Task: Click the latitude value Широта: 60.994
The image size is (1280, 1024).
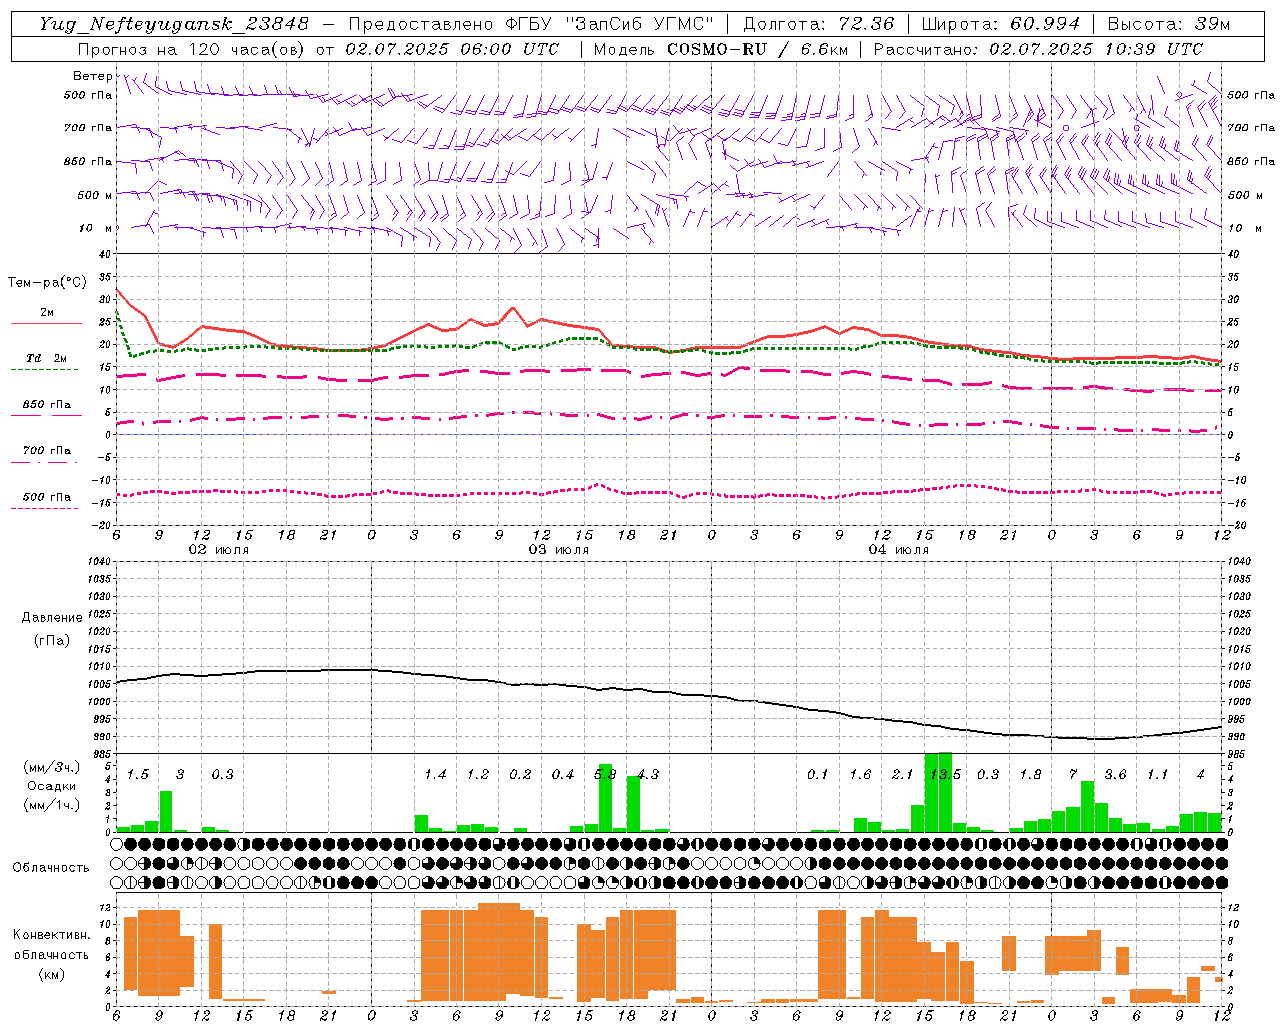Action: pos(1000,24)
